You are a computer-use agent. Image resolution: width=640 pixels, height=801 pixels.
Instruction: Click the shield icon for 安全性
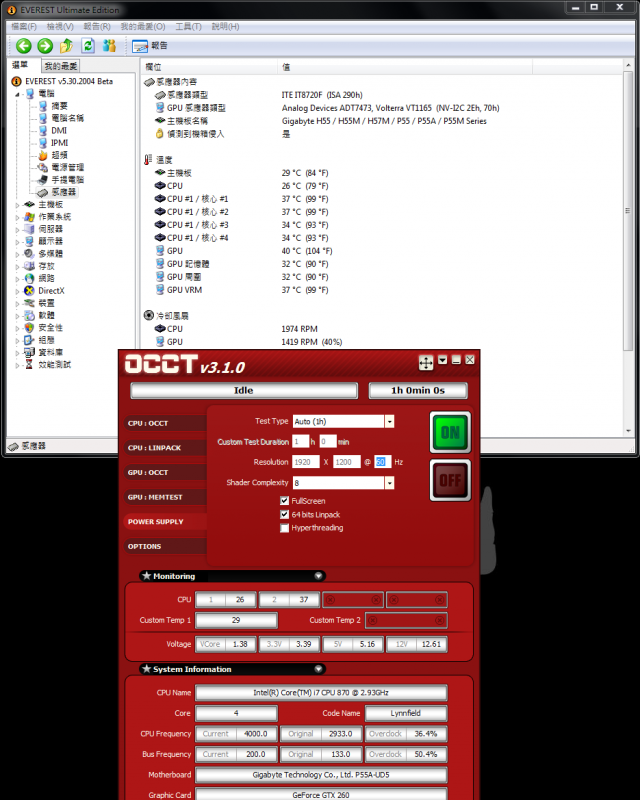click(30, 327)
